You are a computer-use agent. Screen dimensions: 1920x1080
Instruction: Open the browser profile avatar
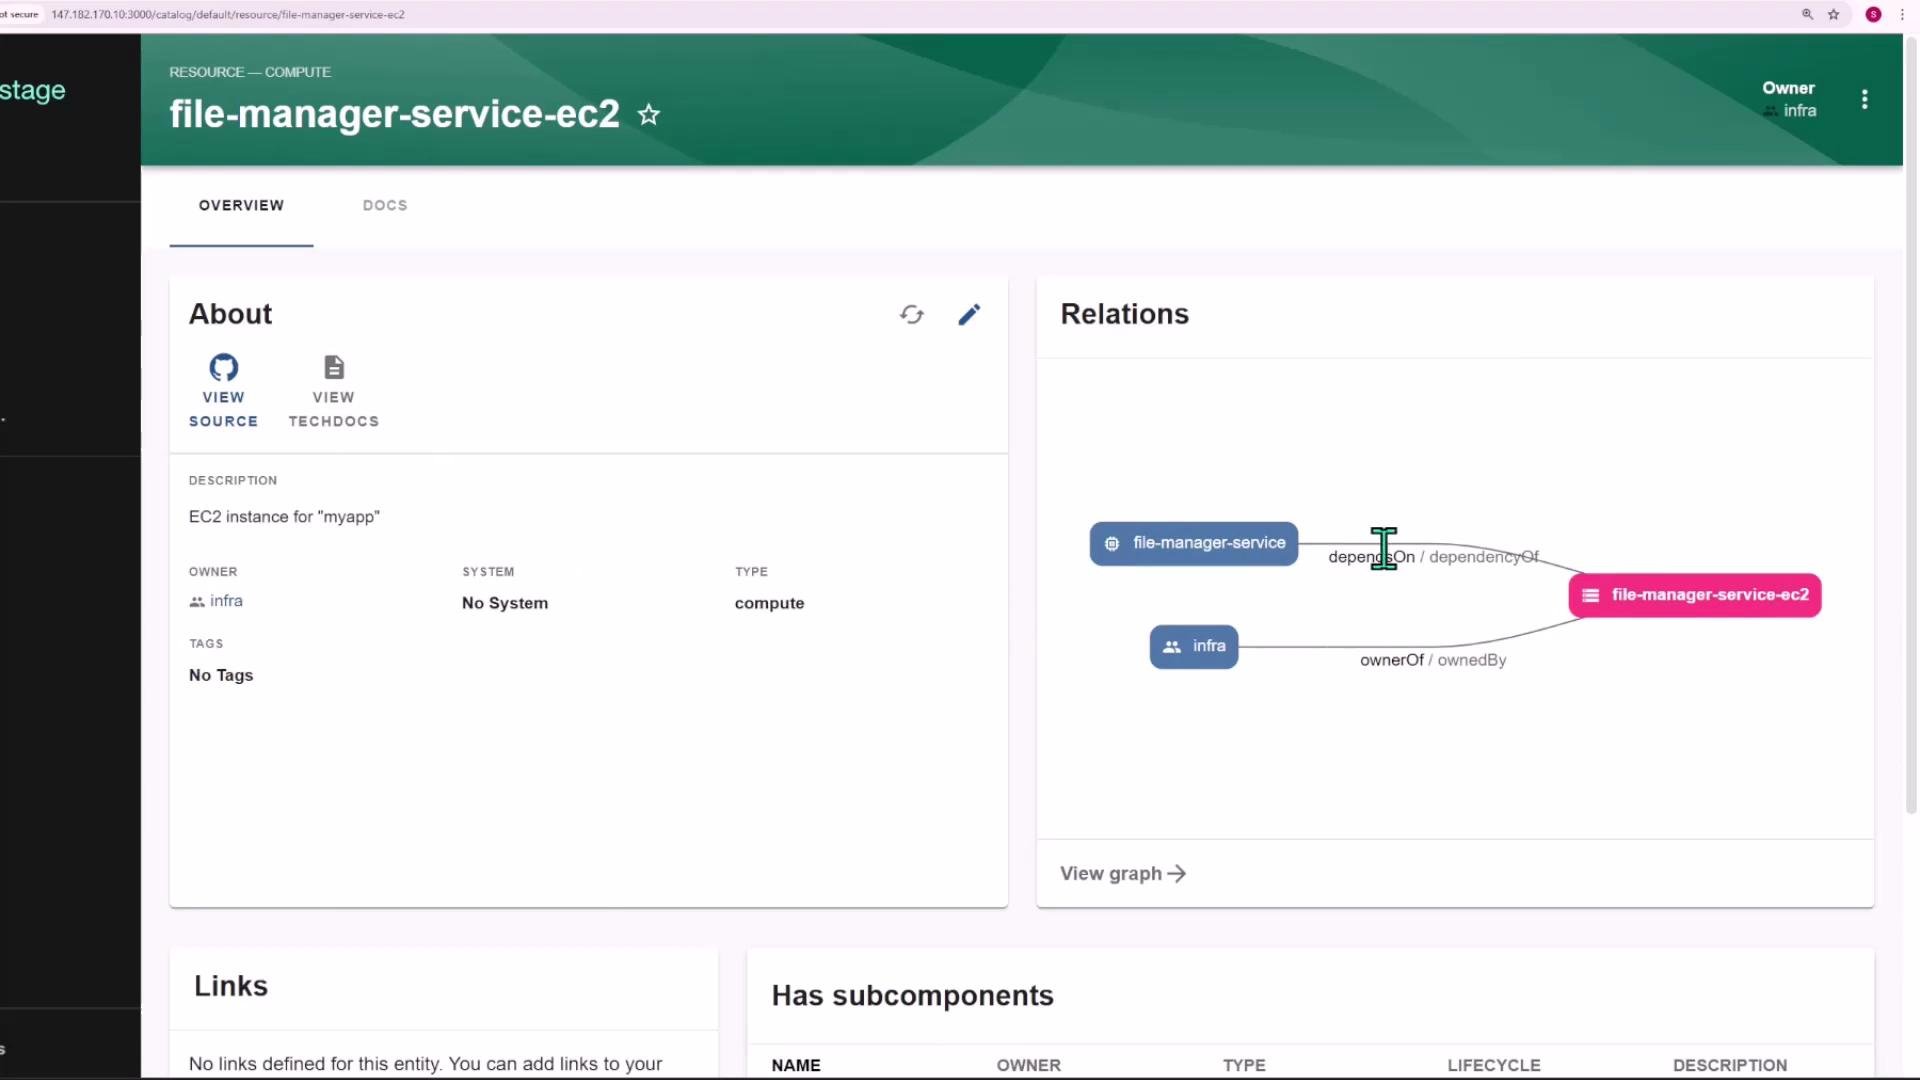(1873, 14)
